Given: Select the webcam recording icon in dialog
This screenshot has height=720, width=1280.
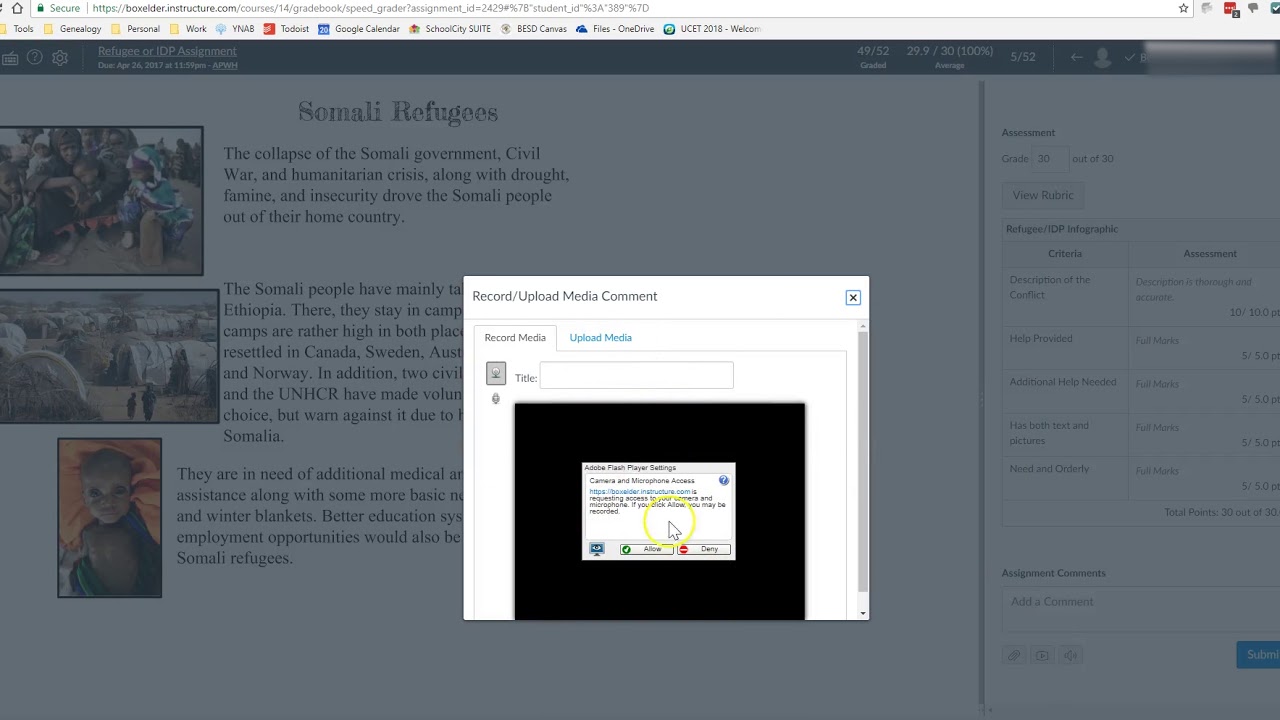Looking at the screenshot, I should [x=496, y=375].
